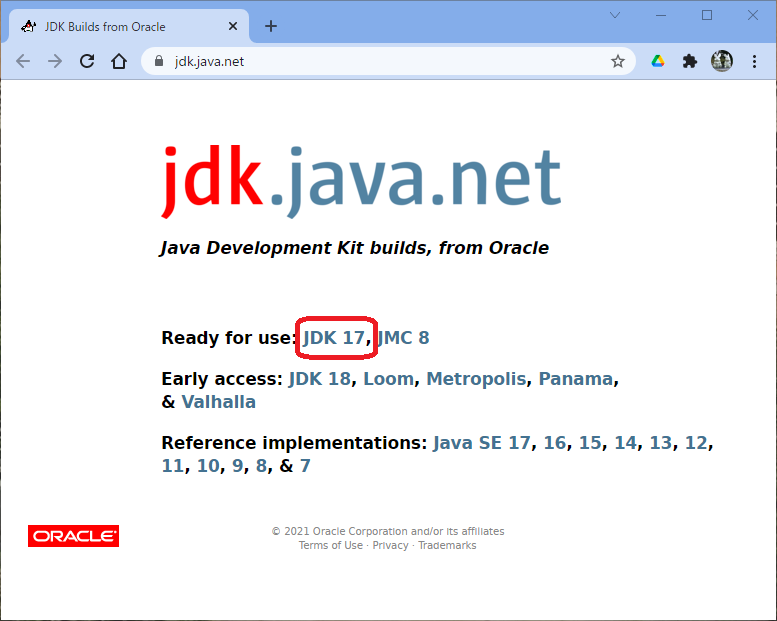Open Chrome's three-dot menu
Viewport: 777px width, 621px height.
(753, 61)
